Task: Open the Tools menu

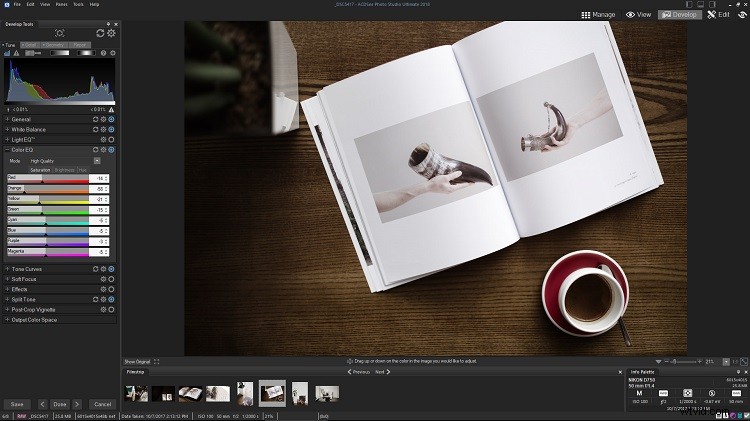Action: pyautogui.click(x=78, y=4)
